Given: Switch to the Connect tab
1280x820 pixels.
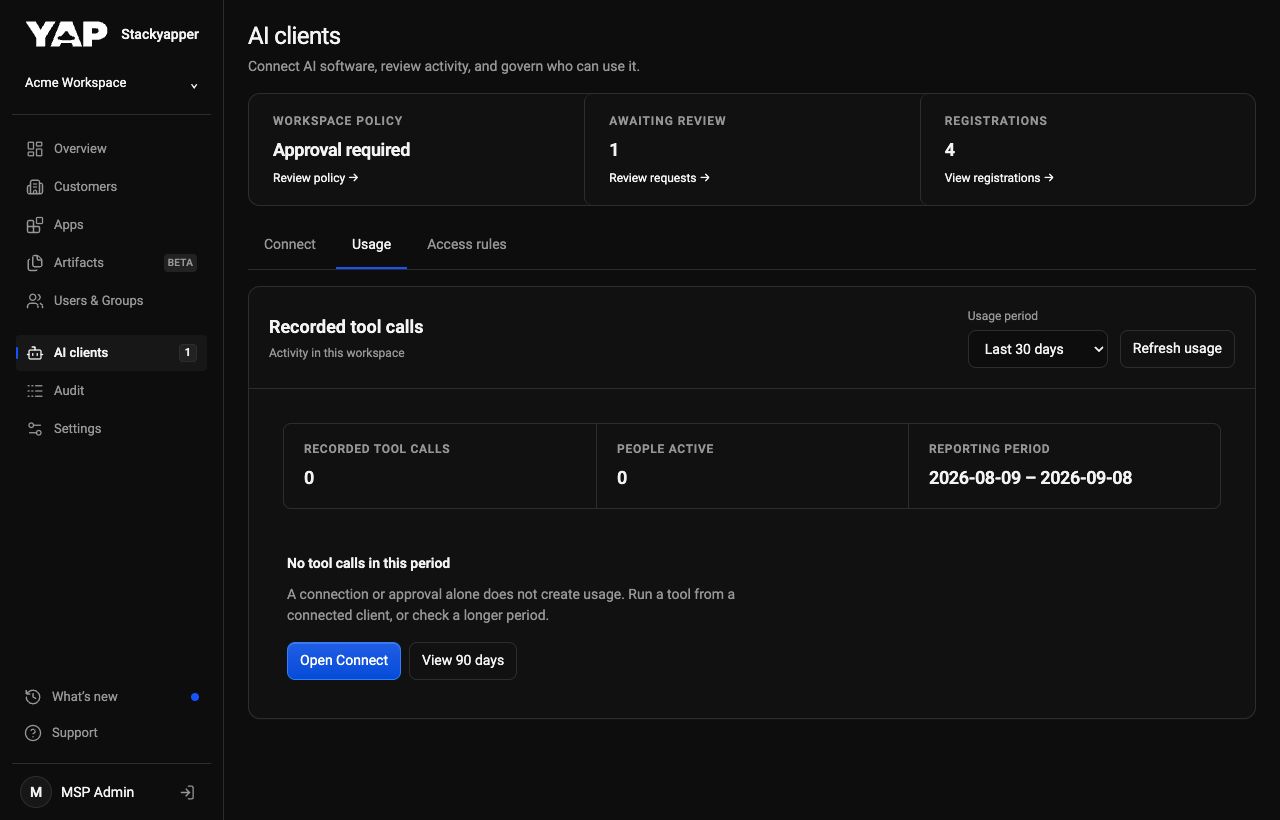Looking at the screenshot, I should (x=290, y=244).
